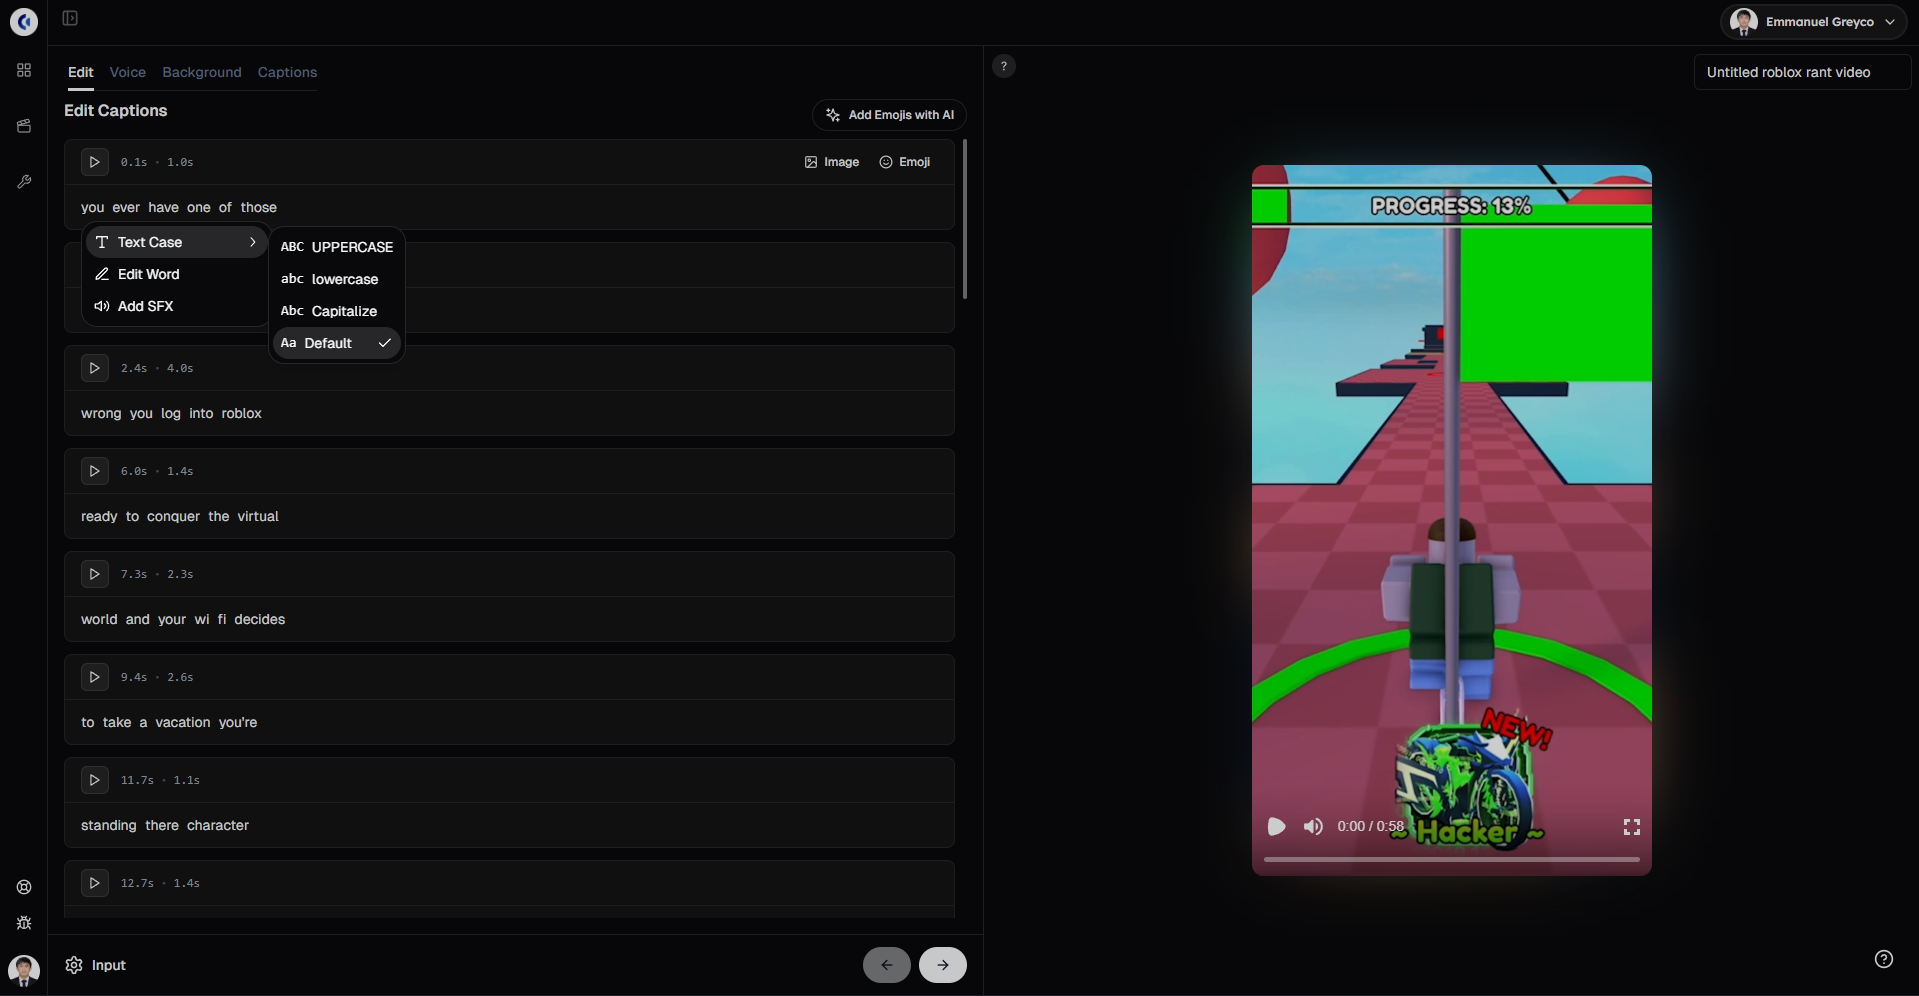Open the tools wrench icon in sidebar
This screenshot has width=1919, height=996.
coord(24,182)
